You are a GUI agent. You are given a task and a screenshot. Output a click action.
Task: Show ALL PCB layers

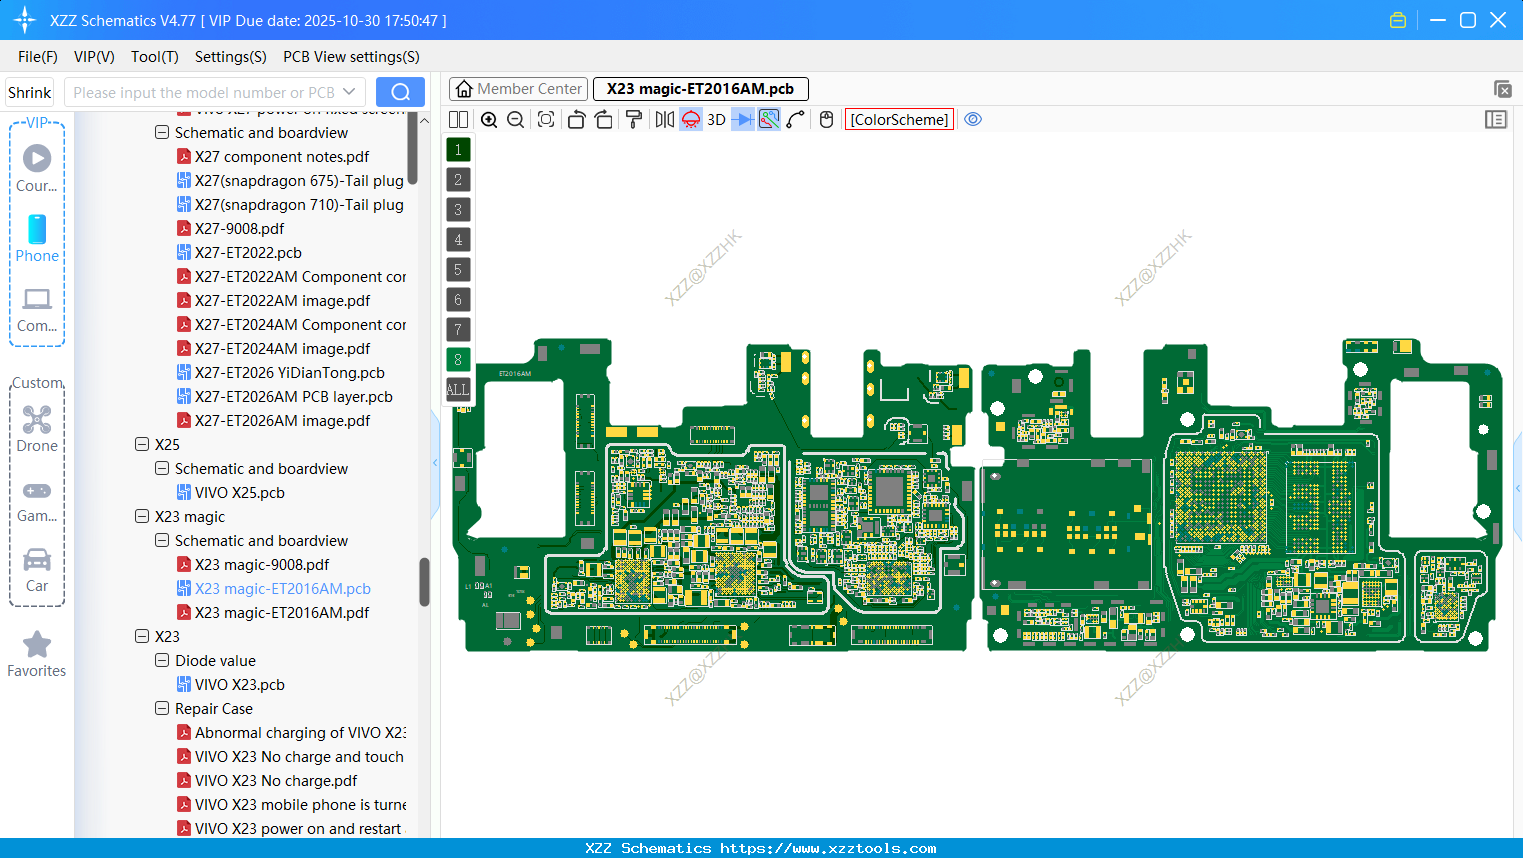click(458, 390)
